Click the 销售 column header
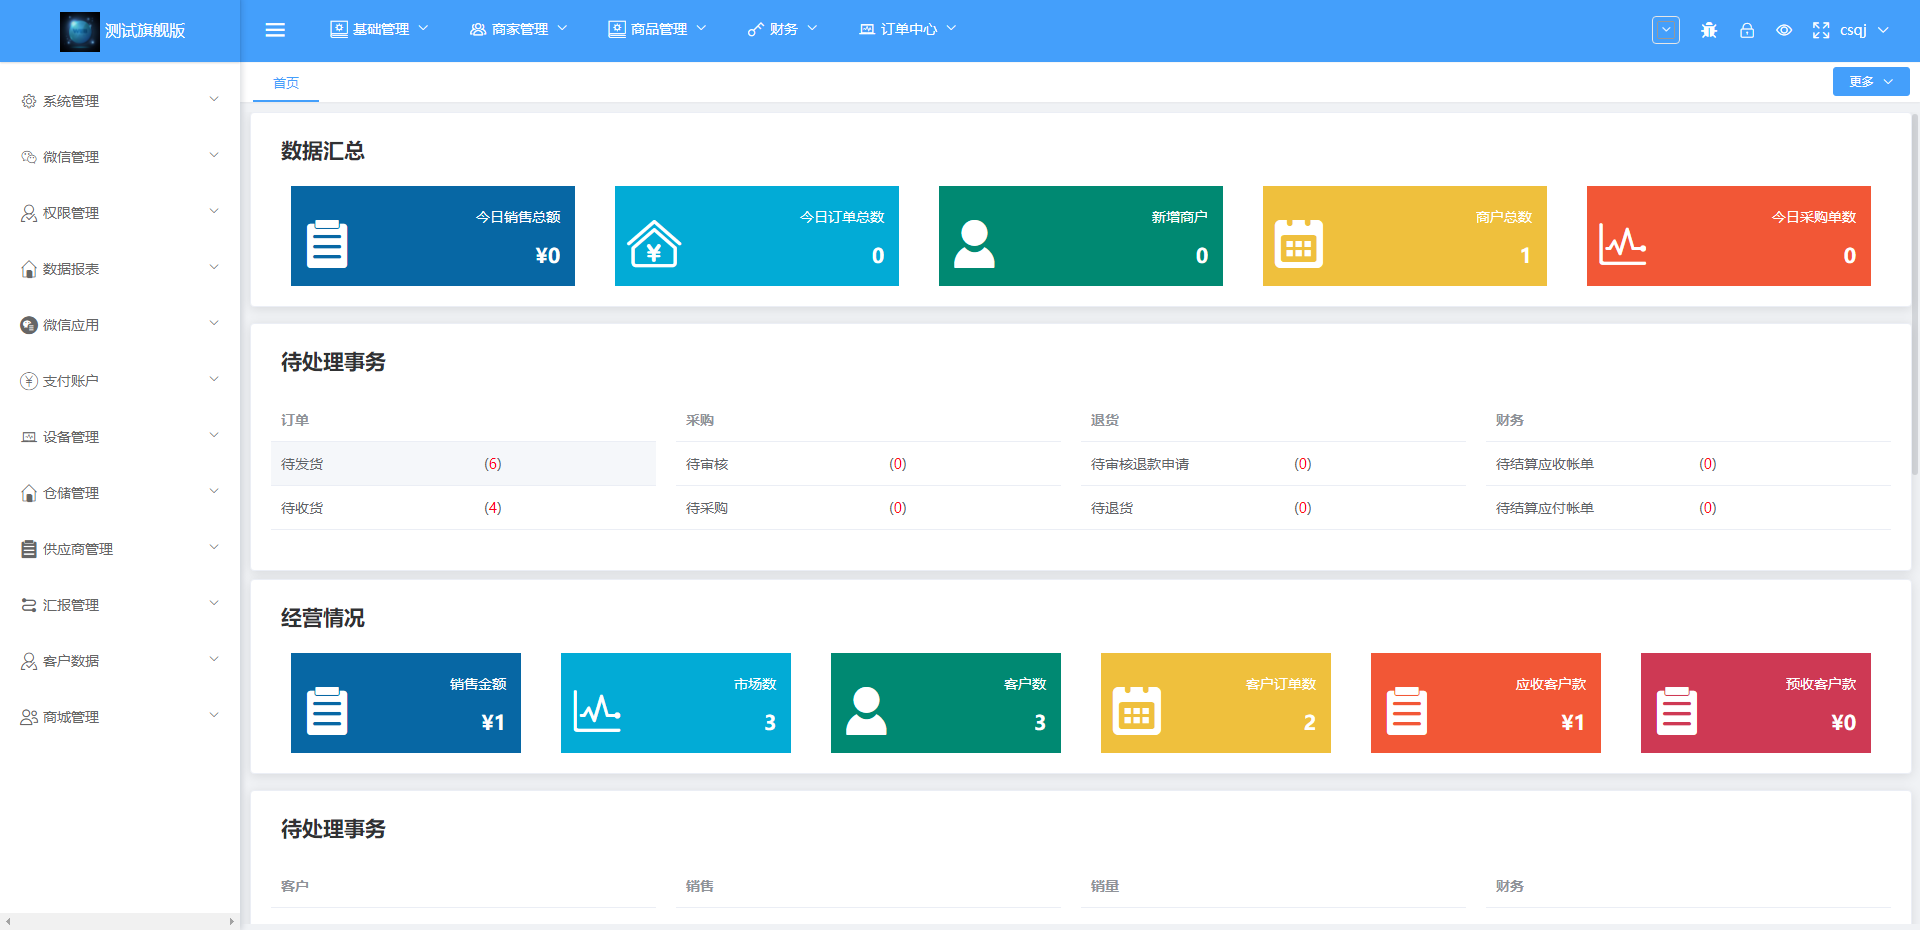The image size is (1920, 930). tap(700, 886)
